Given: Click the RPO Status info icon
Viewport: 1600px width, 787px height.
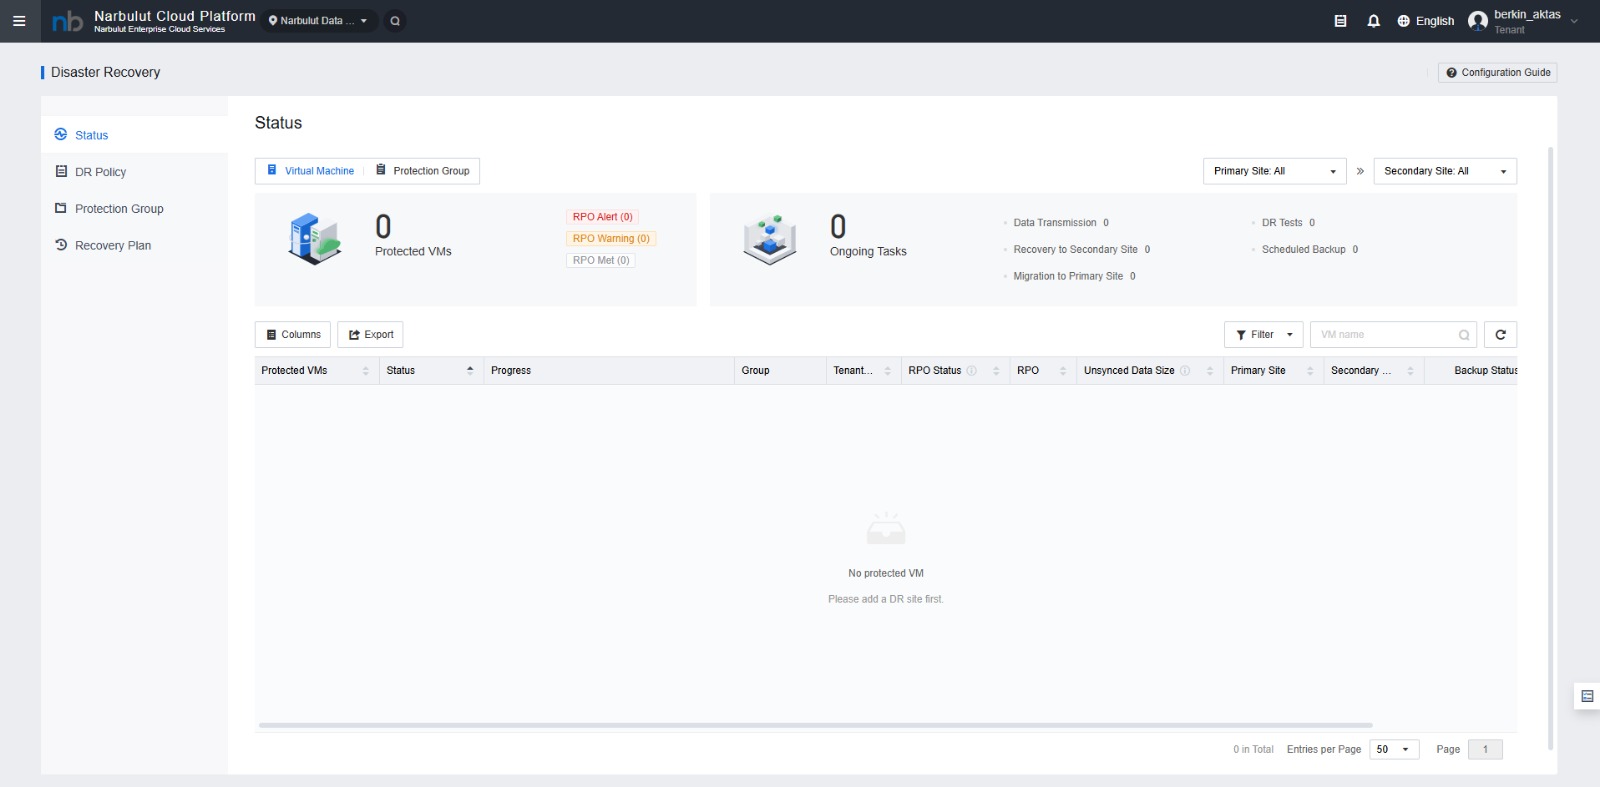Looking at the screenshot, I should tap(971, 371).
